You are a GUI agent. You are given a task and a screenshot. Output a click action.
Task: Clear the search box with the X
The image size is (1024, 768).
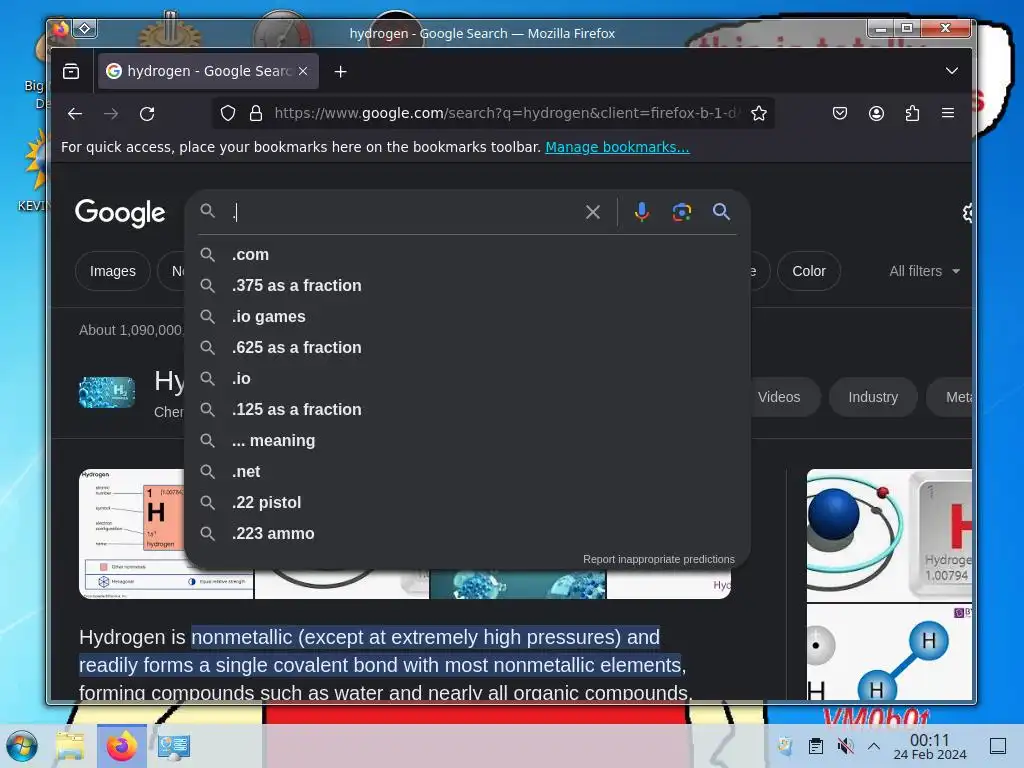(592, 212)
